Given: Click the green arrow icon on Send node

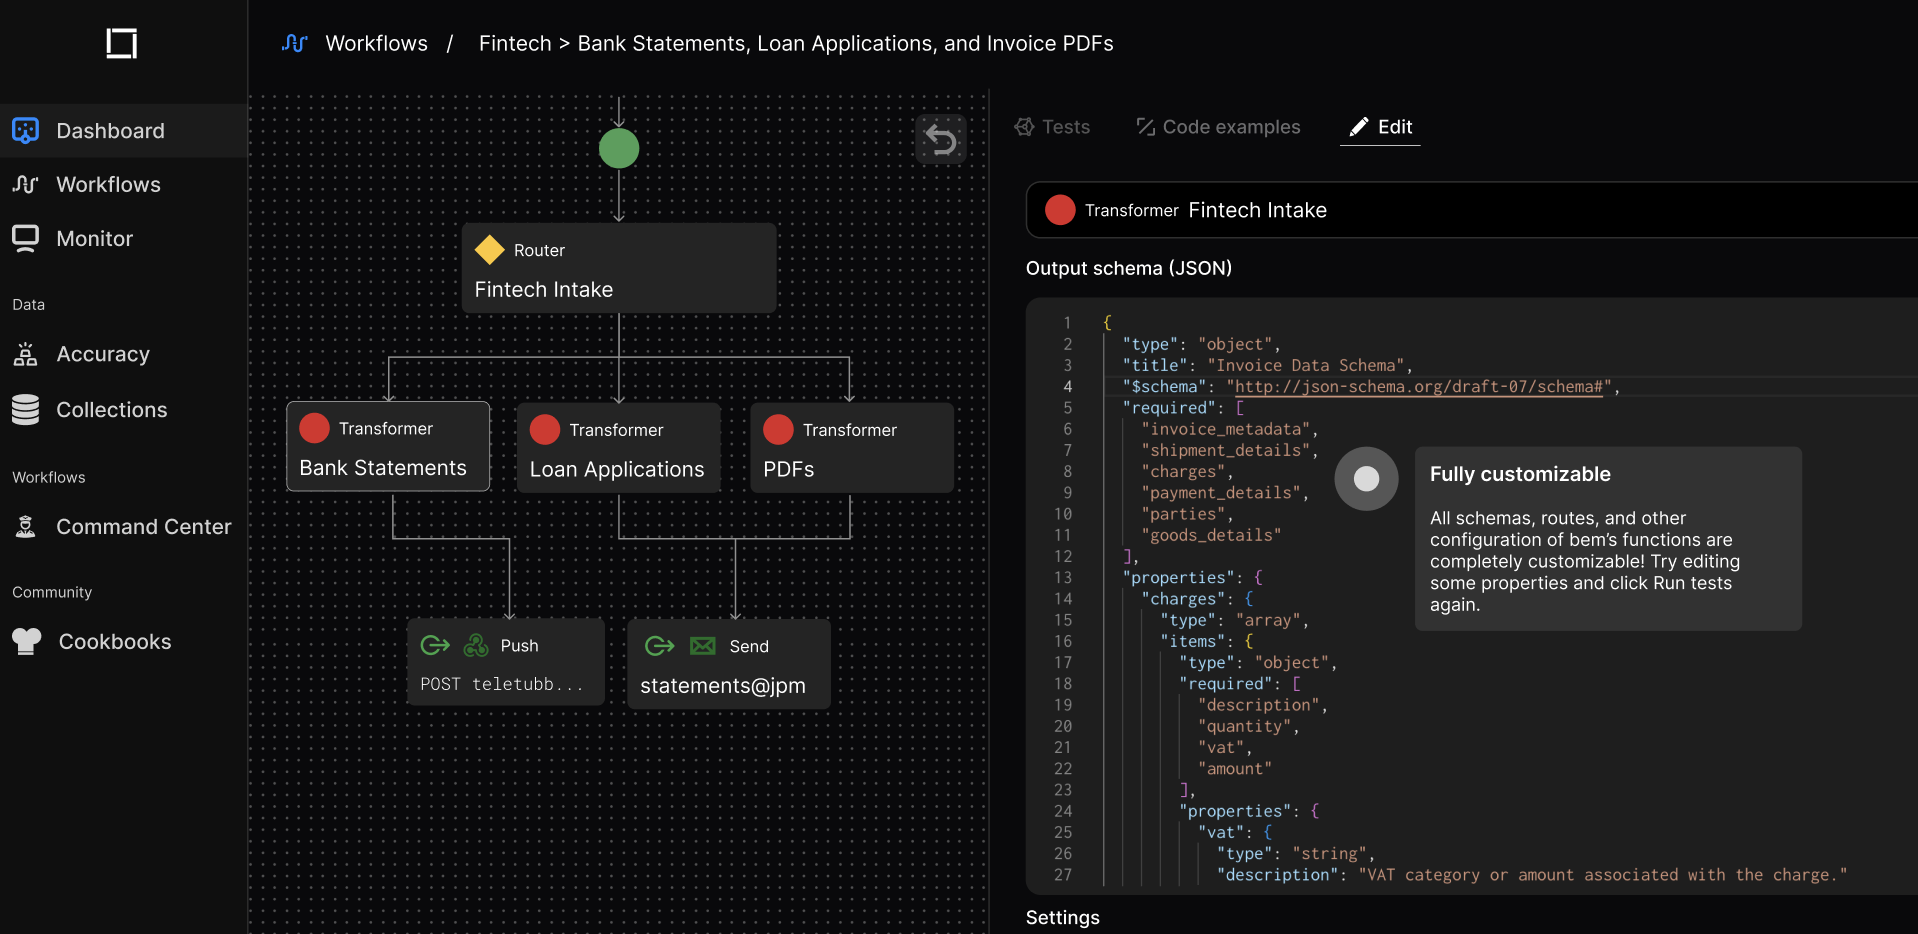Looking at the screenshot, I should pos(660,646).
